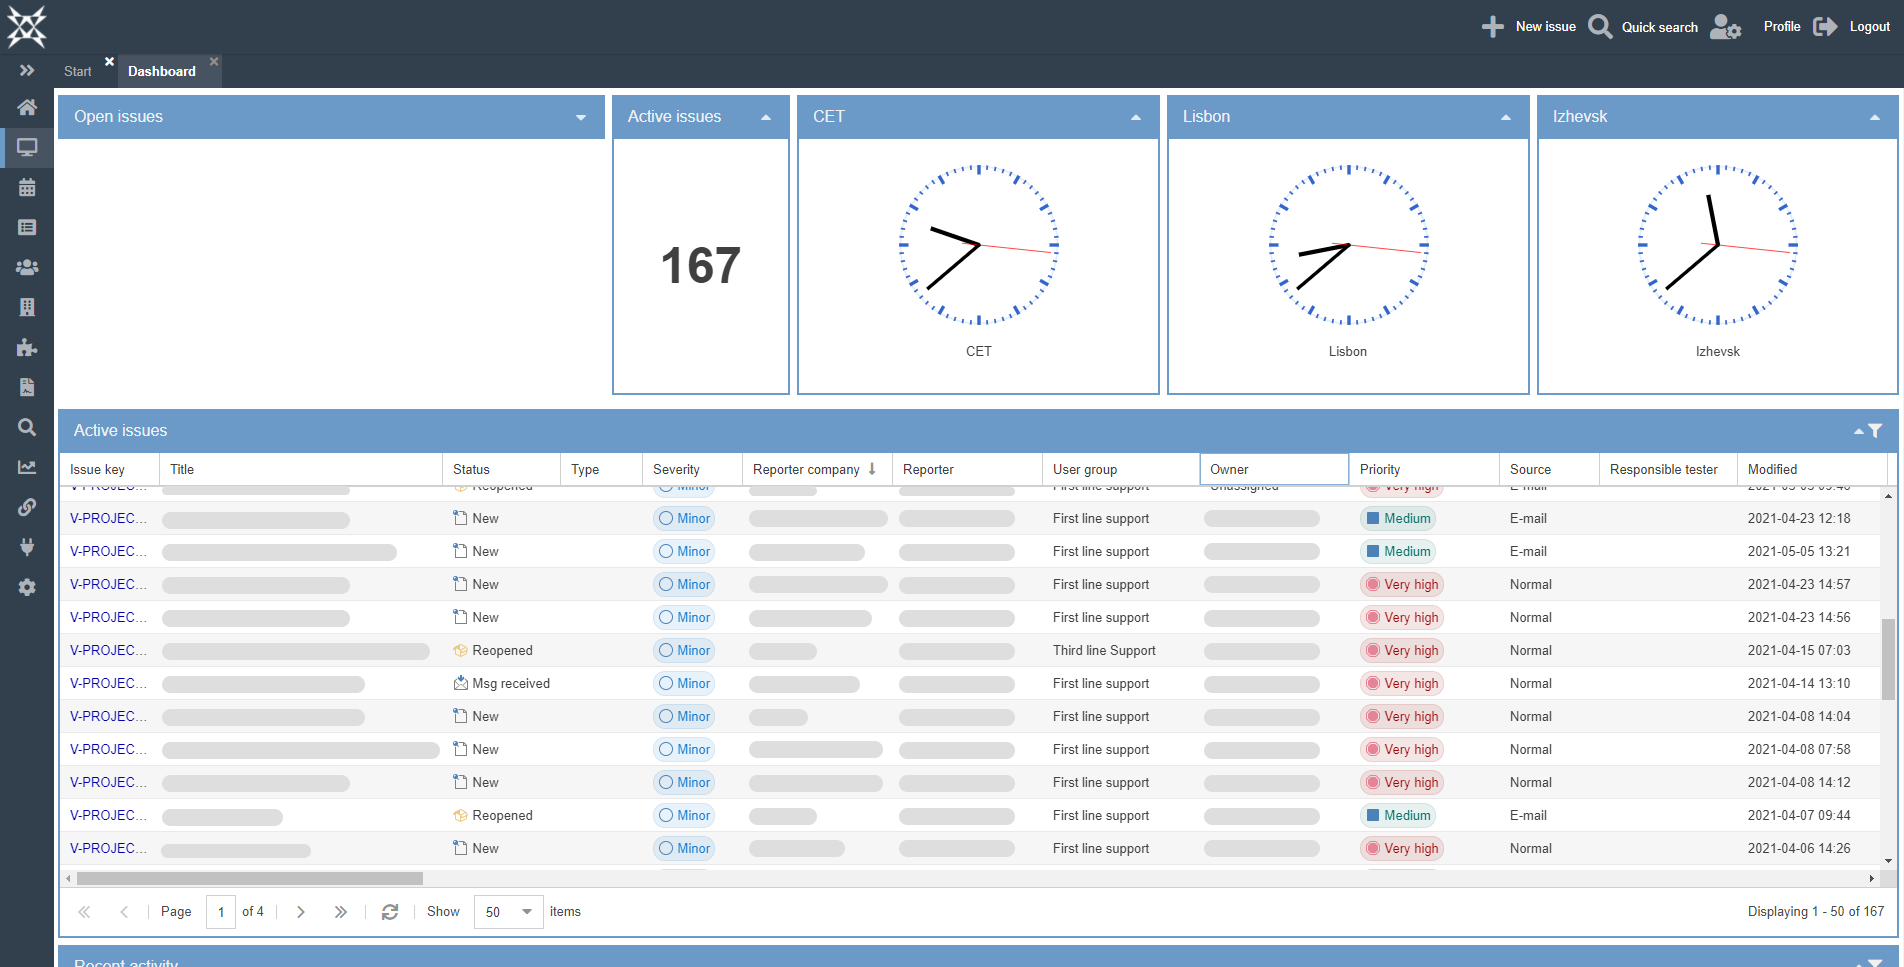Open the filter icon on Active issues panel
Viewport: 1904px width, 967px height.
pos(1875,430)
